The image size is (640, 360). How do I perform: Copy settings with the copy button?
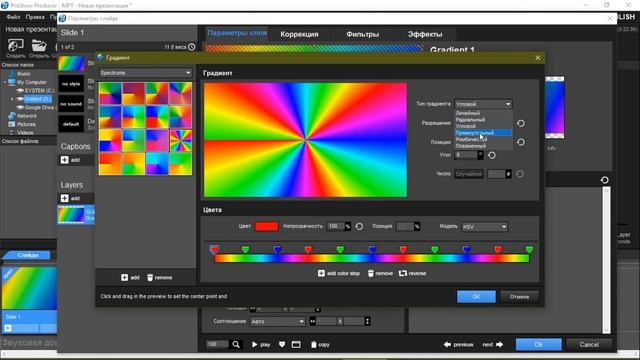click(320, 344)
